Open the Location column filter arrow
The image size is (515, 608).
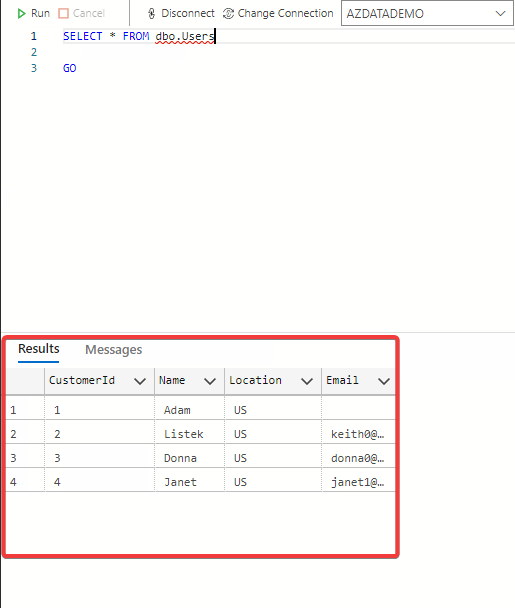pos(307,381)
